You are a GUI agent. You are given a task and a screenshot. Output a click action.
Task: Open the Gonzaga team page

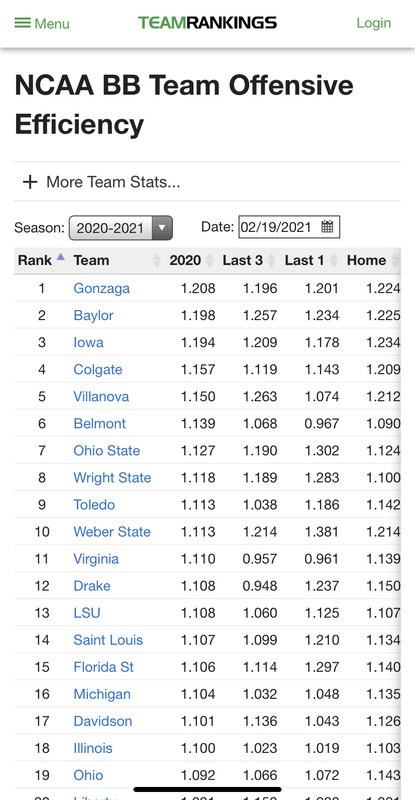(x=102, y=288)
